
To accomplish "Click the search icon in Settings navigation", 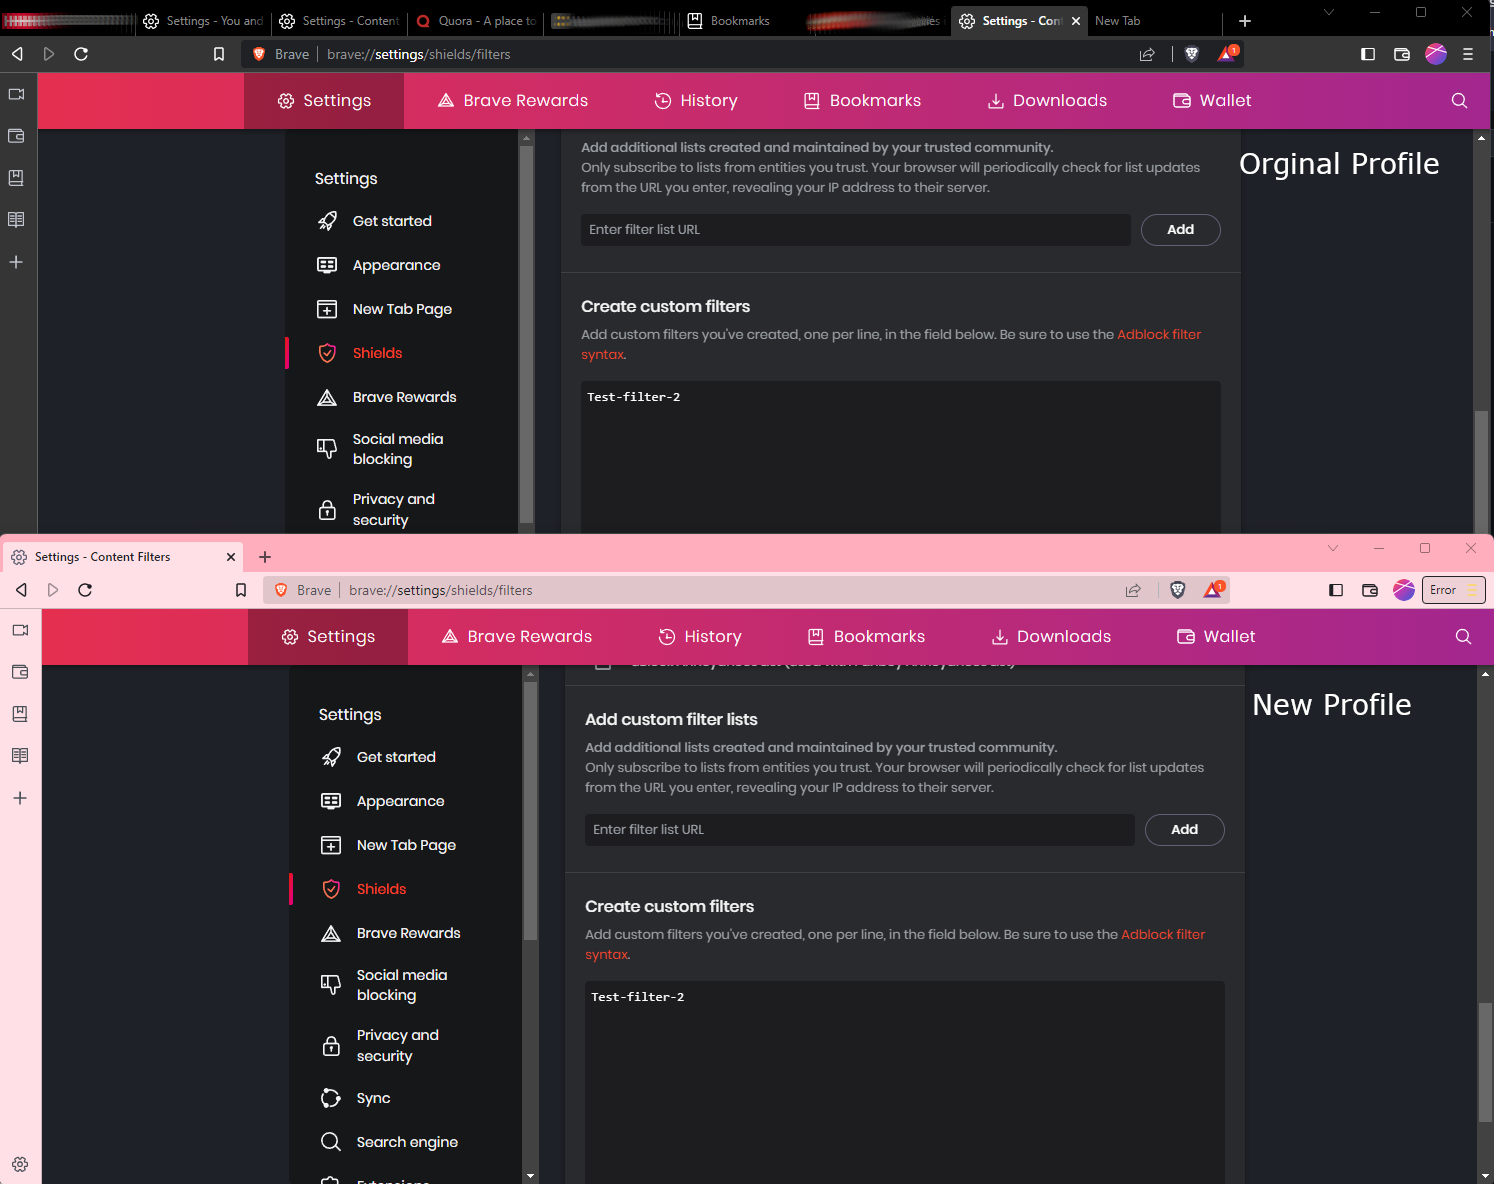I will coord(1459,100).
